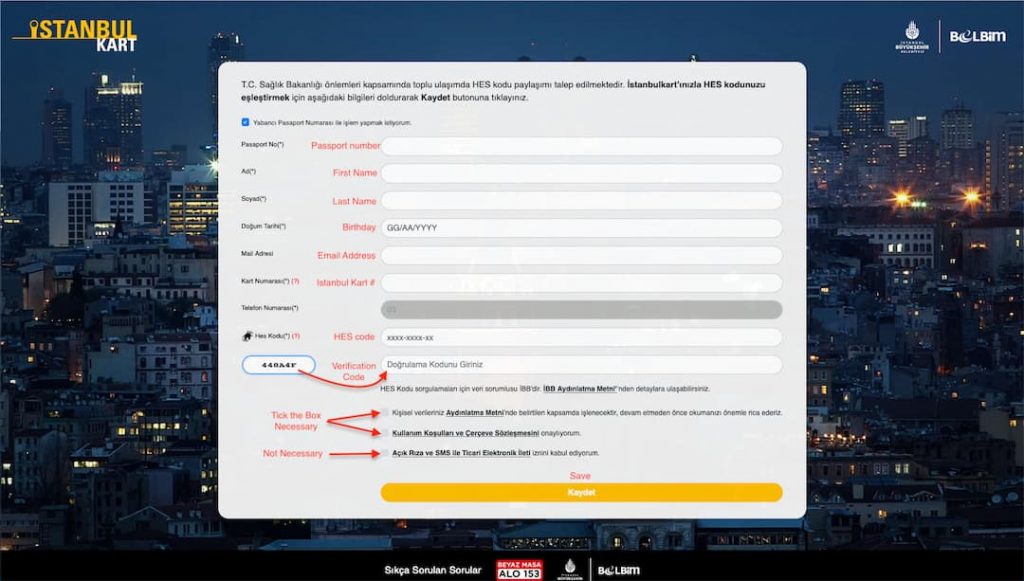Open the İstanbul Büyükşehir Belediyesi logo in the header
This screenshot has width=1024, height=581.
pyautogui.click(x=912, y=37)
